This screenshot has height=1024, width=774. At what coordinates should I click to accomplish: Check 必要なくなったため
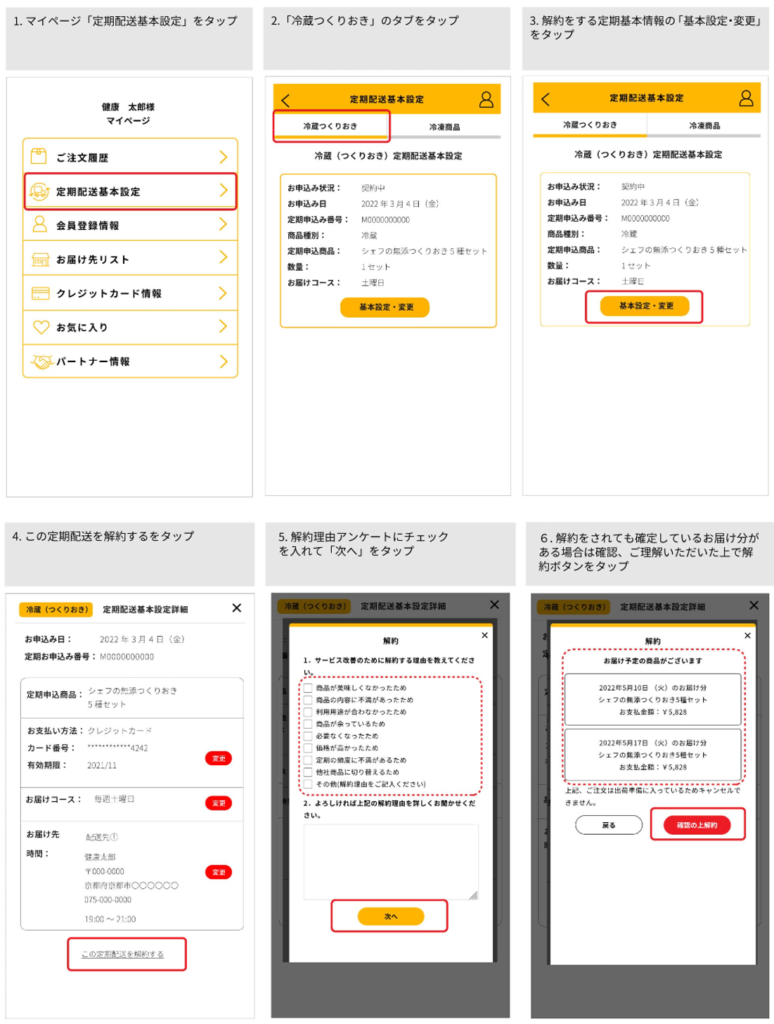(308, 735)
